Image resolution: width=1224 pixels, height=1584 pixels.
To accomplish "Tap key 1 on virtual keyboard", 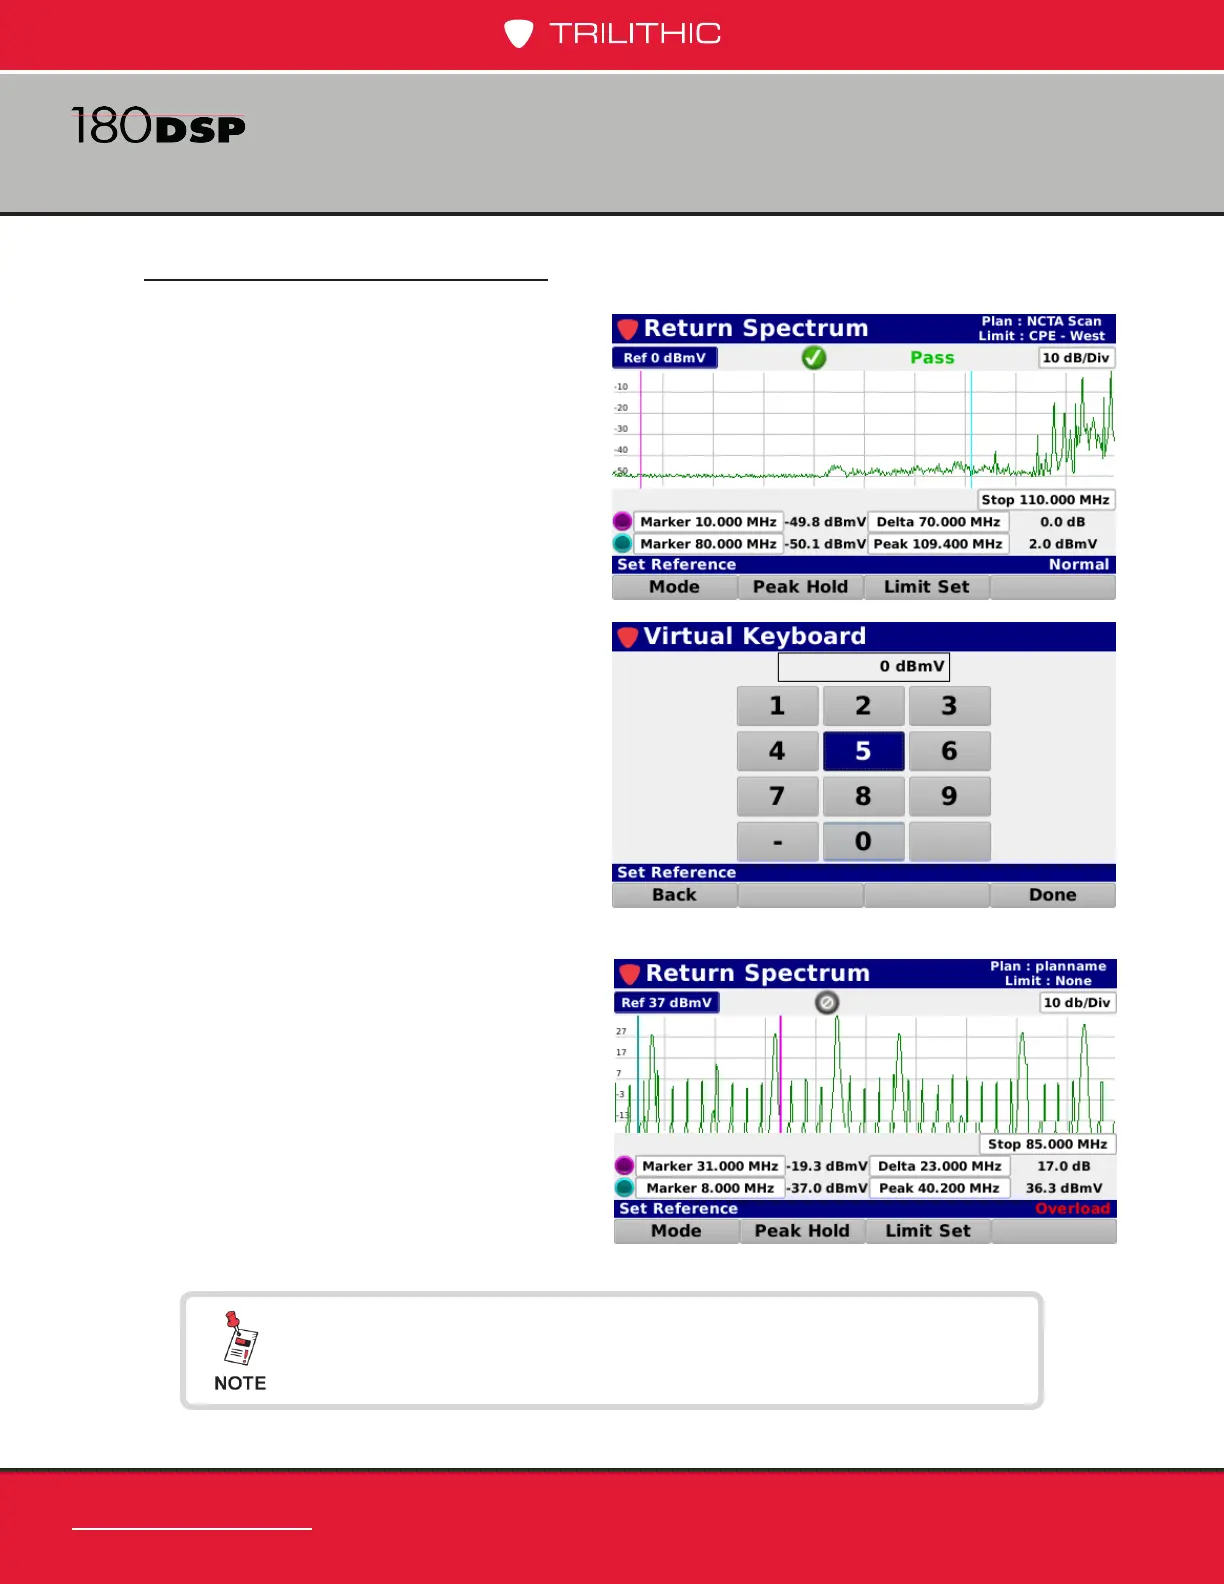I will pos(777,706).
